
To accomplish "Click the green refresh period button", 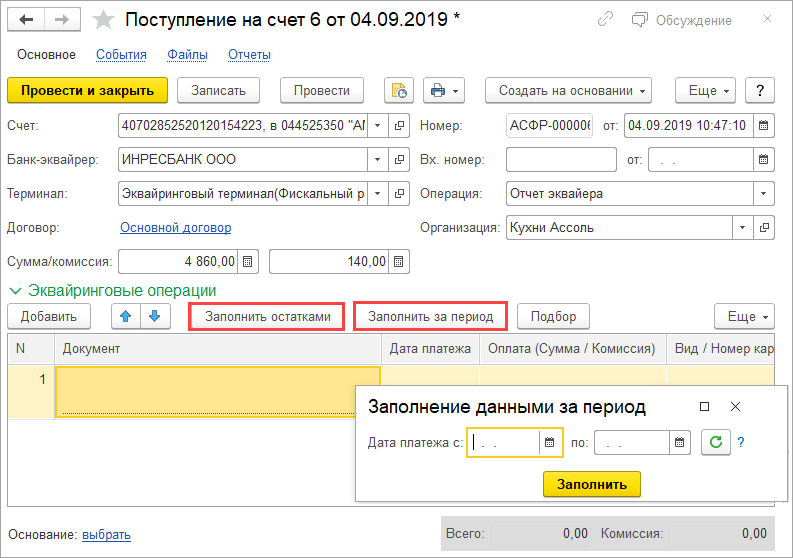I will 716,442.
